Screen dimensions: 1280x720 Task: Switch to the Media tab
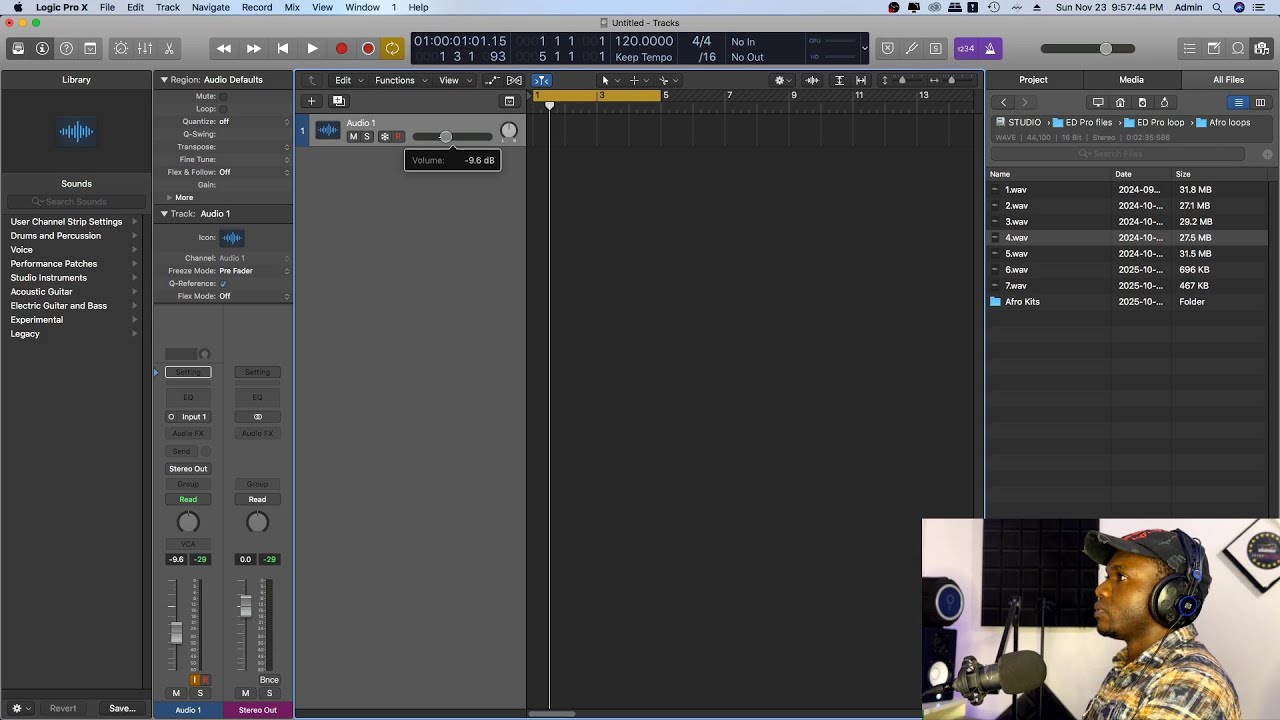point(1131,80)
